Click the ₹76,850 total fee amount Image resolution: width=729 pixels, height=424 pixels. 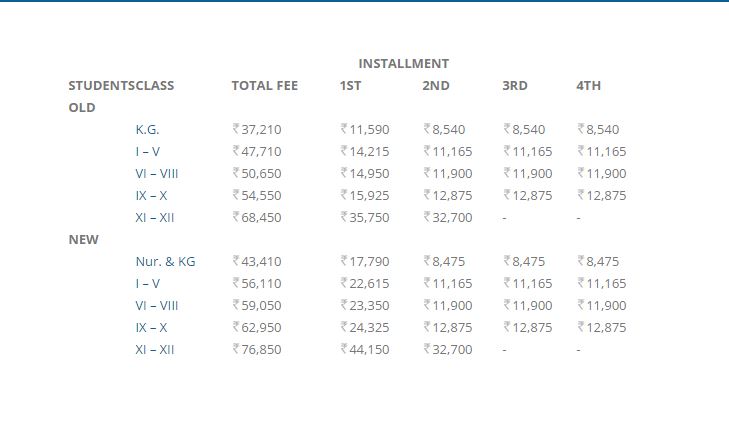pyautogui.click(x=256, y=349)
